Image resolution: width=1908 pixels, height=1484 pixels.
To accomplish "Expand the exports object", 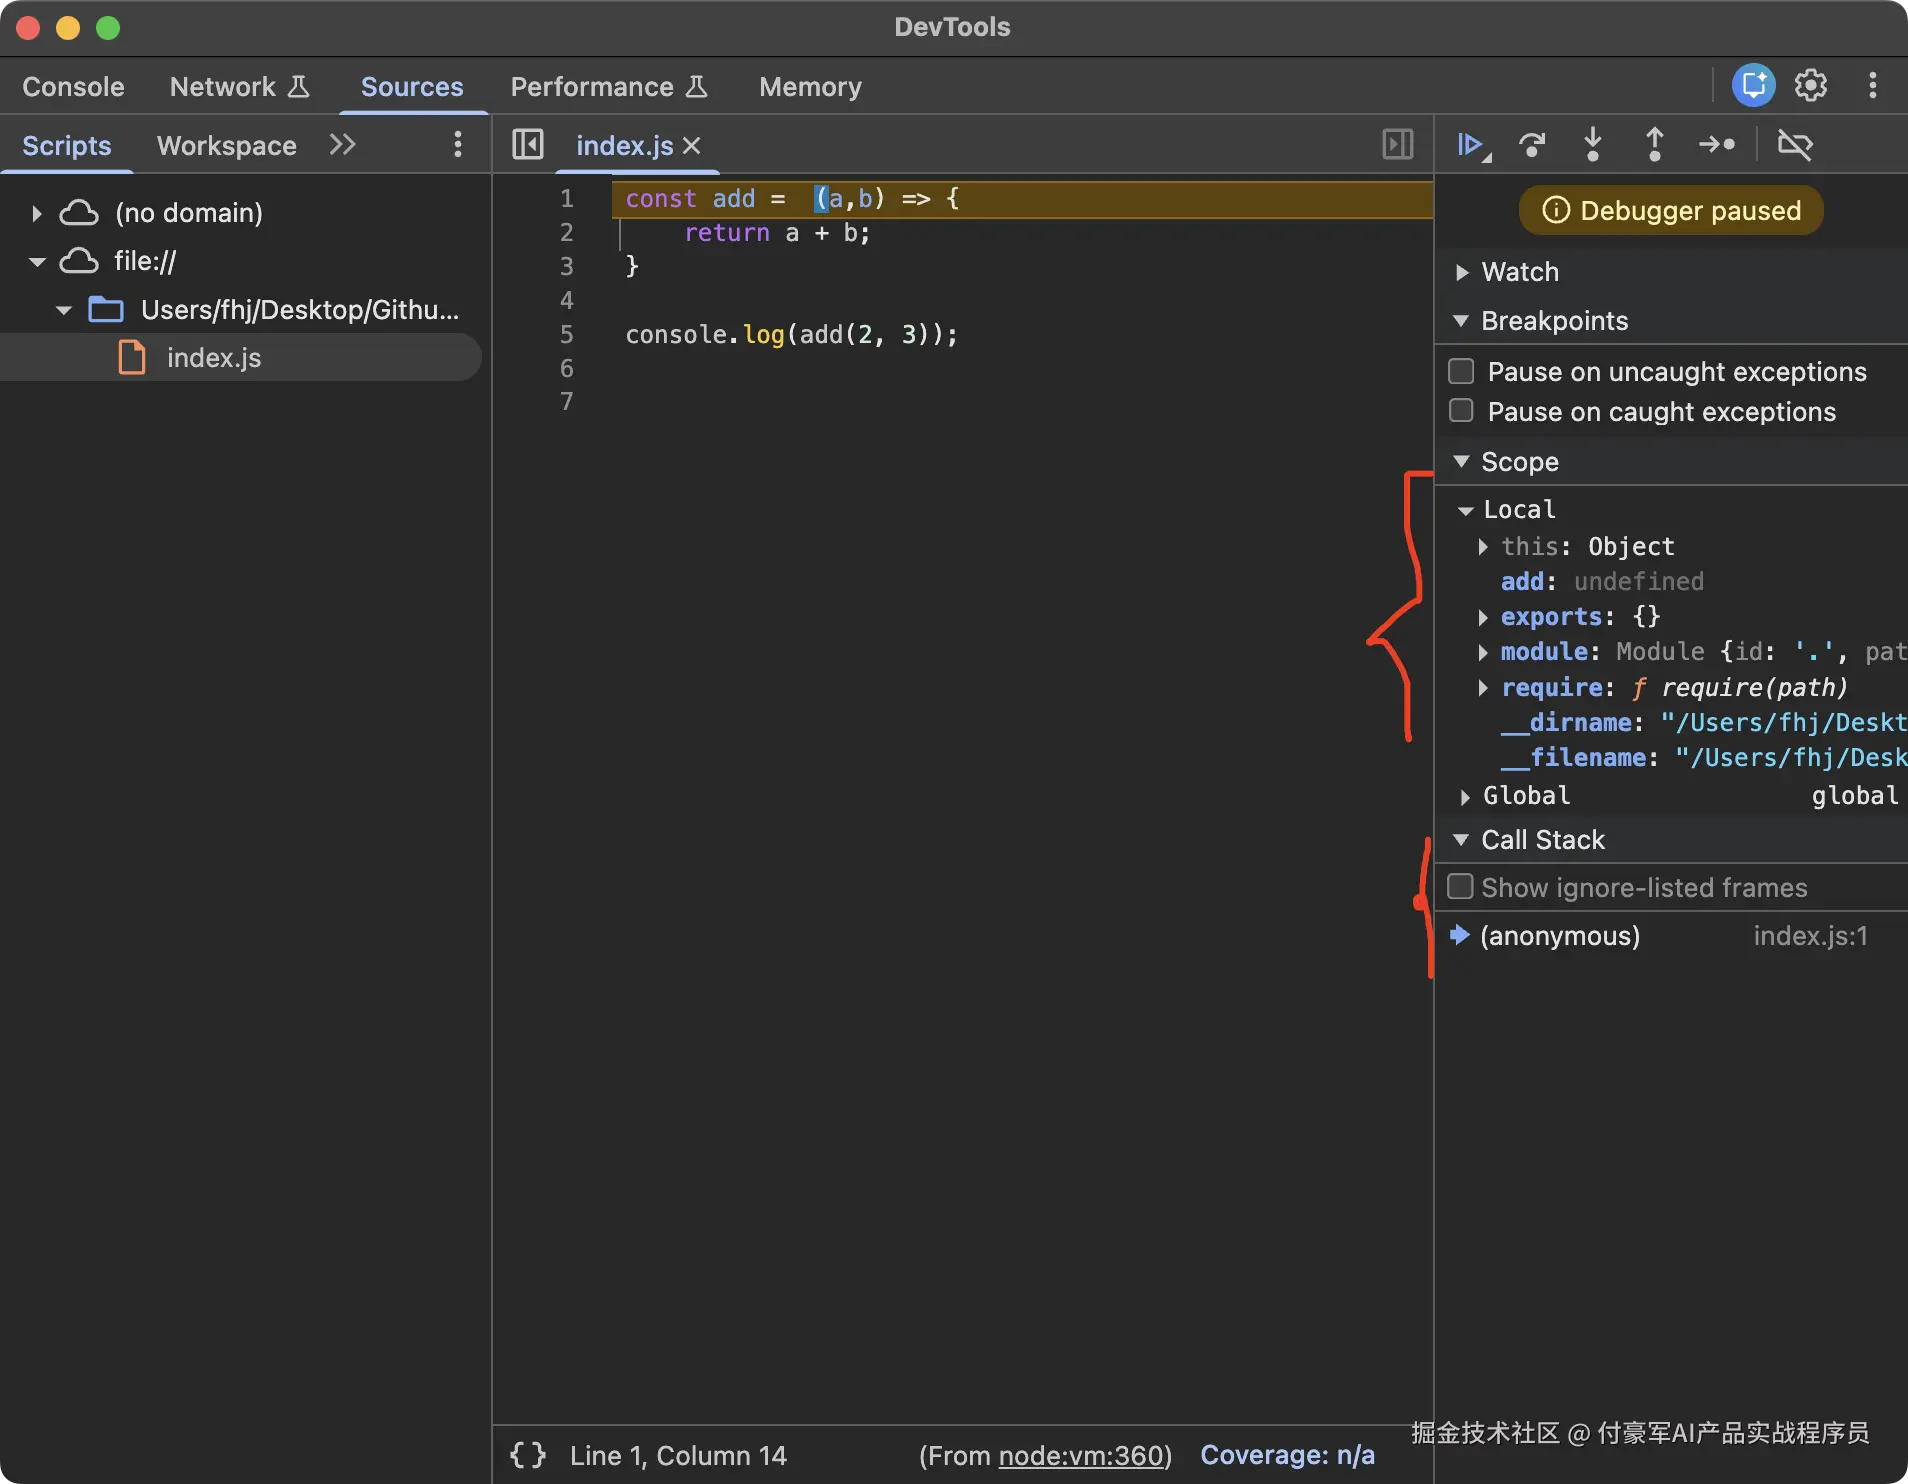I will [x=1483, y=618].
